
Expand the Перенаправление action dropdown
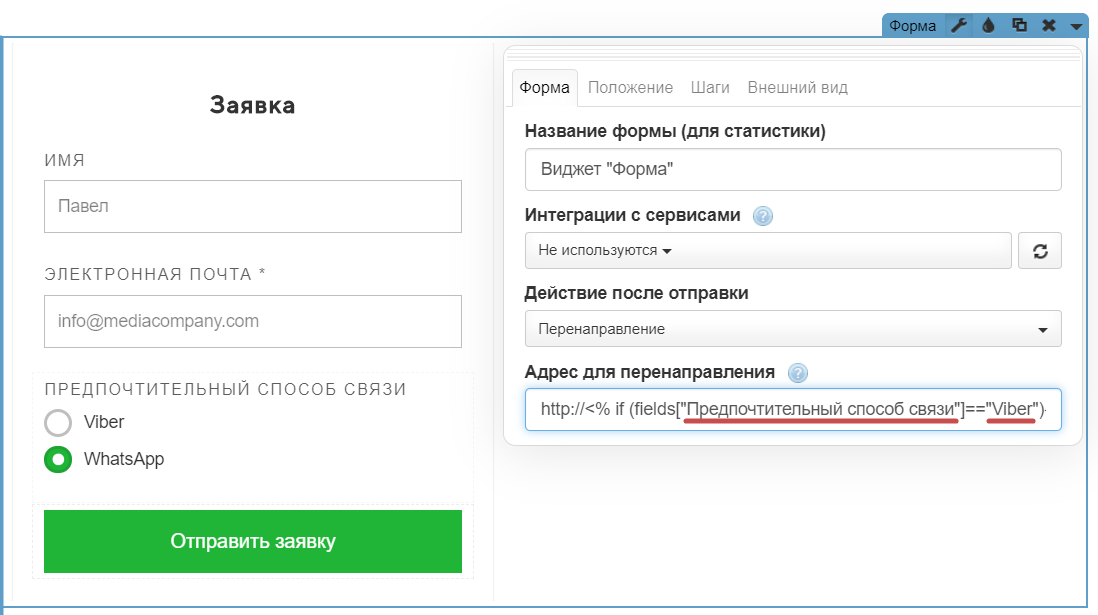(792, 329)
